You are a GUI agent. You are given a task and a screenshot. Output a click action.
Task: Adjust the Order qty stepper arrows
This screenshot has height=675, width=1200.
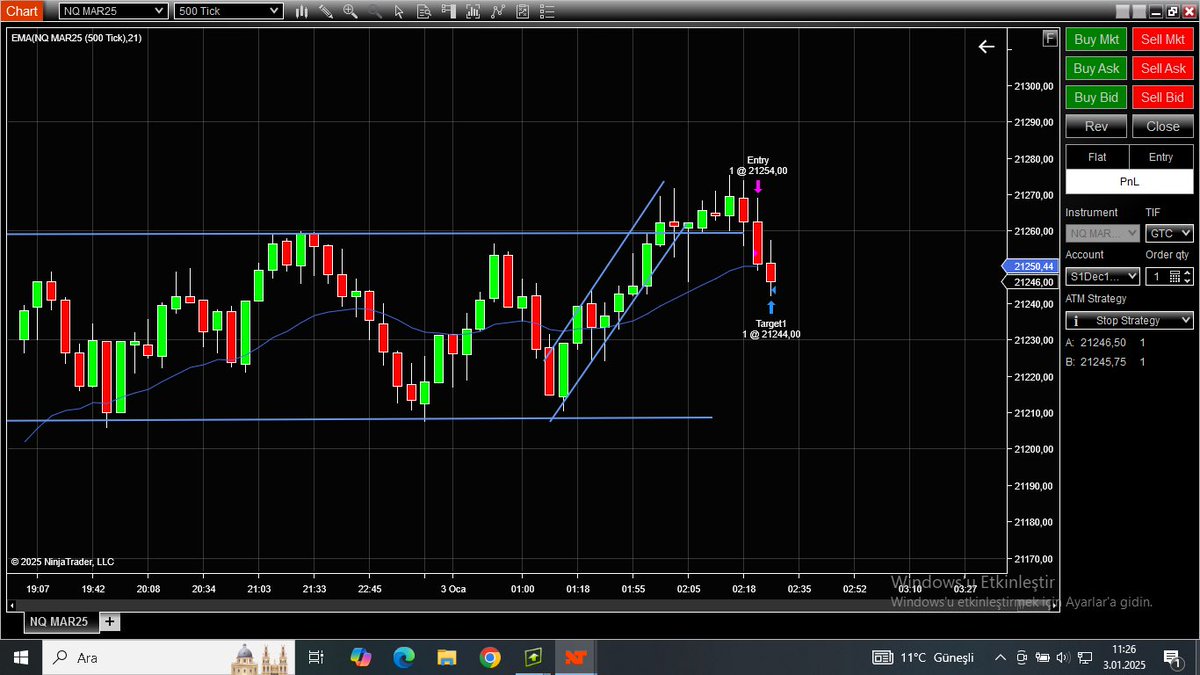[x=1187, y=276]
